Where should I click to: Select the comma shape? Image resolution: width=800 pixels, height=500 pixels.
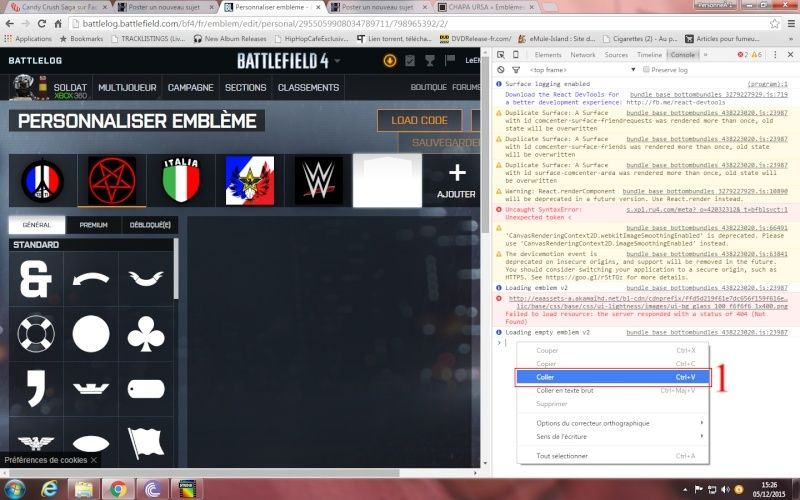pyautogui.click(x=36, y=389)
